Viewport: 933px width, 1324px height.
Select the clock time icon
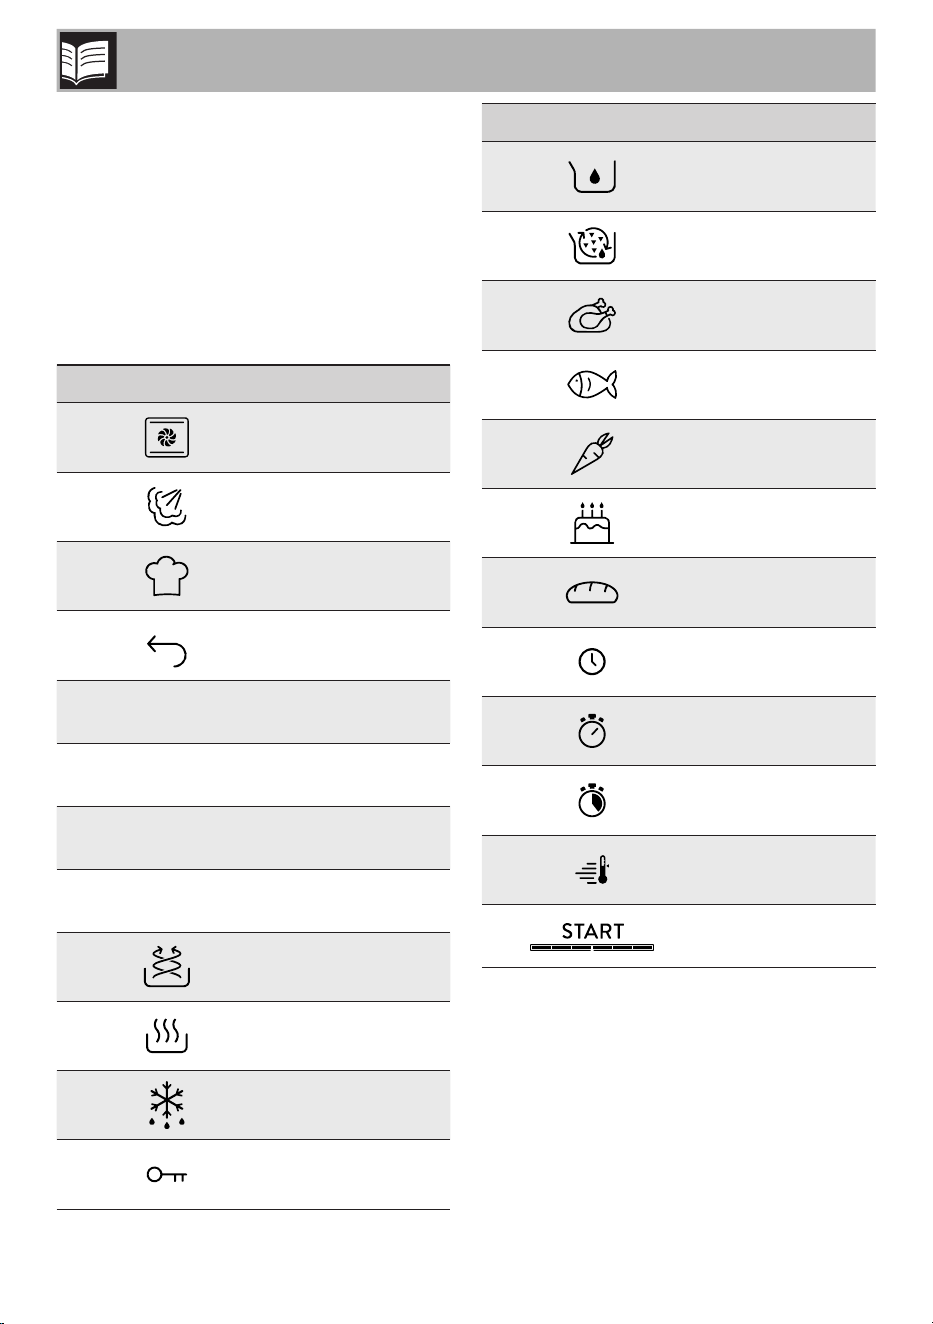592,662
